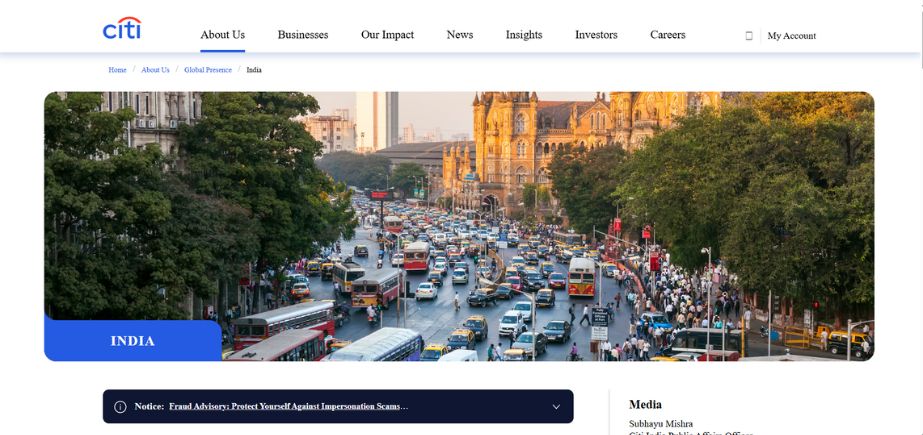Click the search icon beside My Account
This screenshot has height=435, width=923.
point(749,36)
